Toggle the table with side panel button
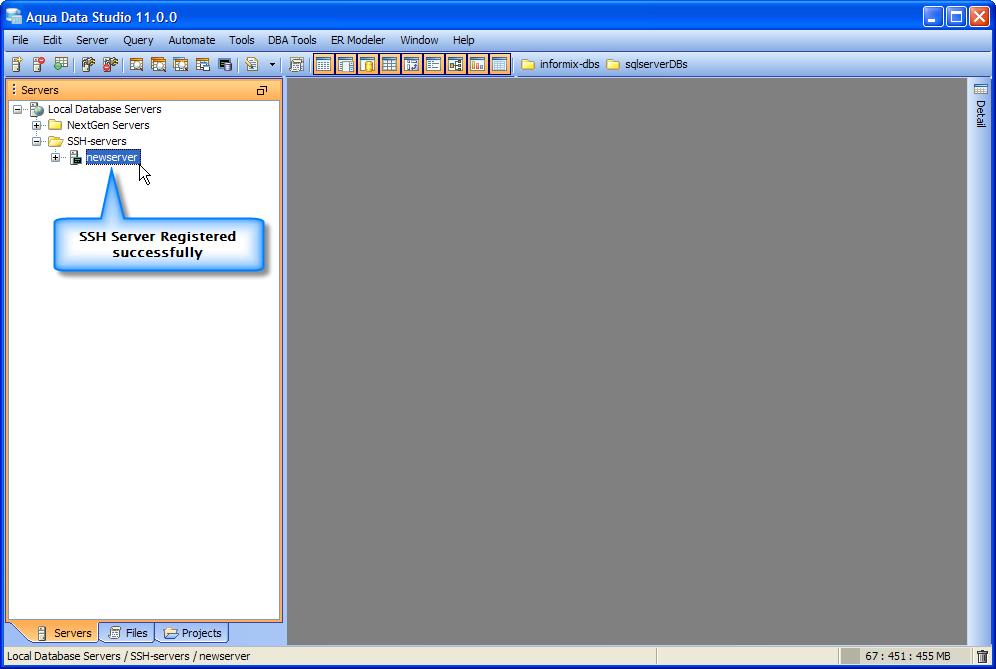This screenshot has height=669, width=996. (346, 64)
